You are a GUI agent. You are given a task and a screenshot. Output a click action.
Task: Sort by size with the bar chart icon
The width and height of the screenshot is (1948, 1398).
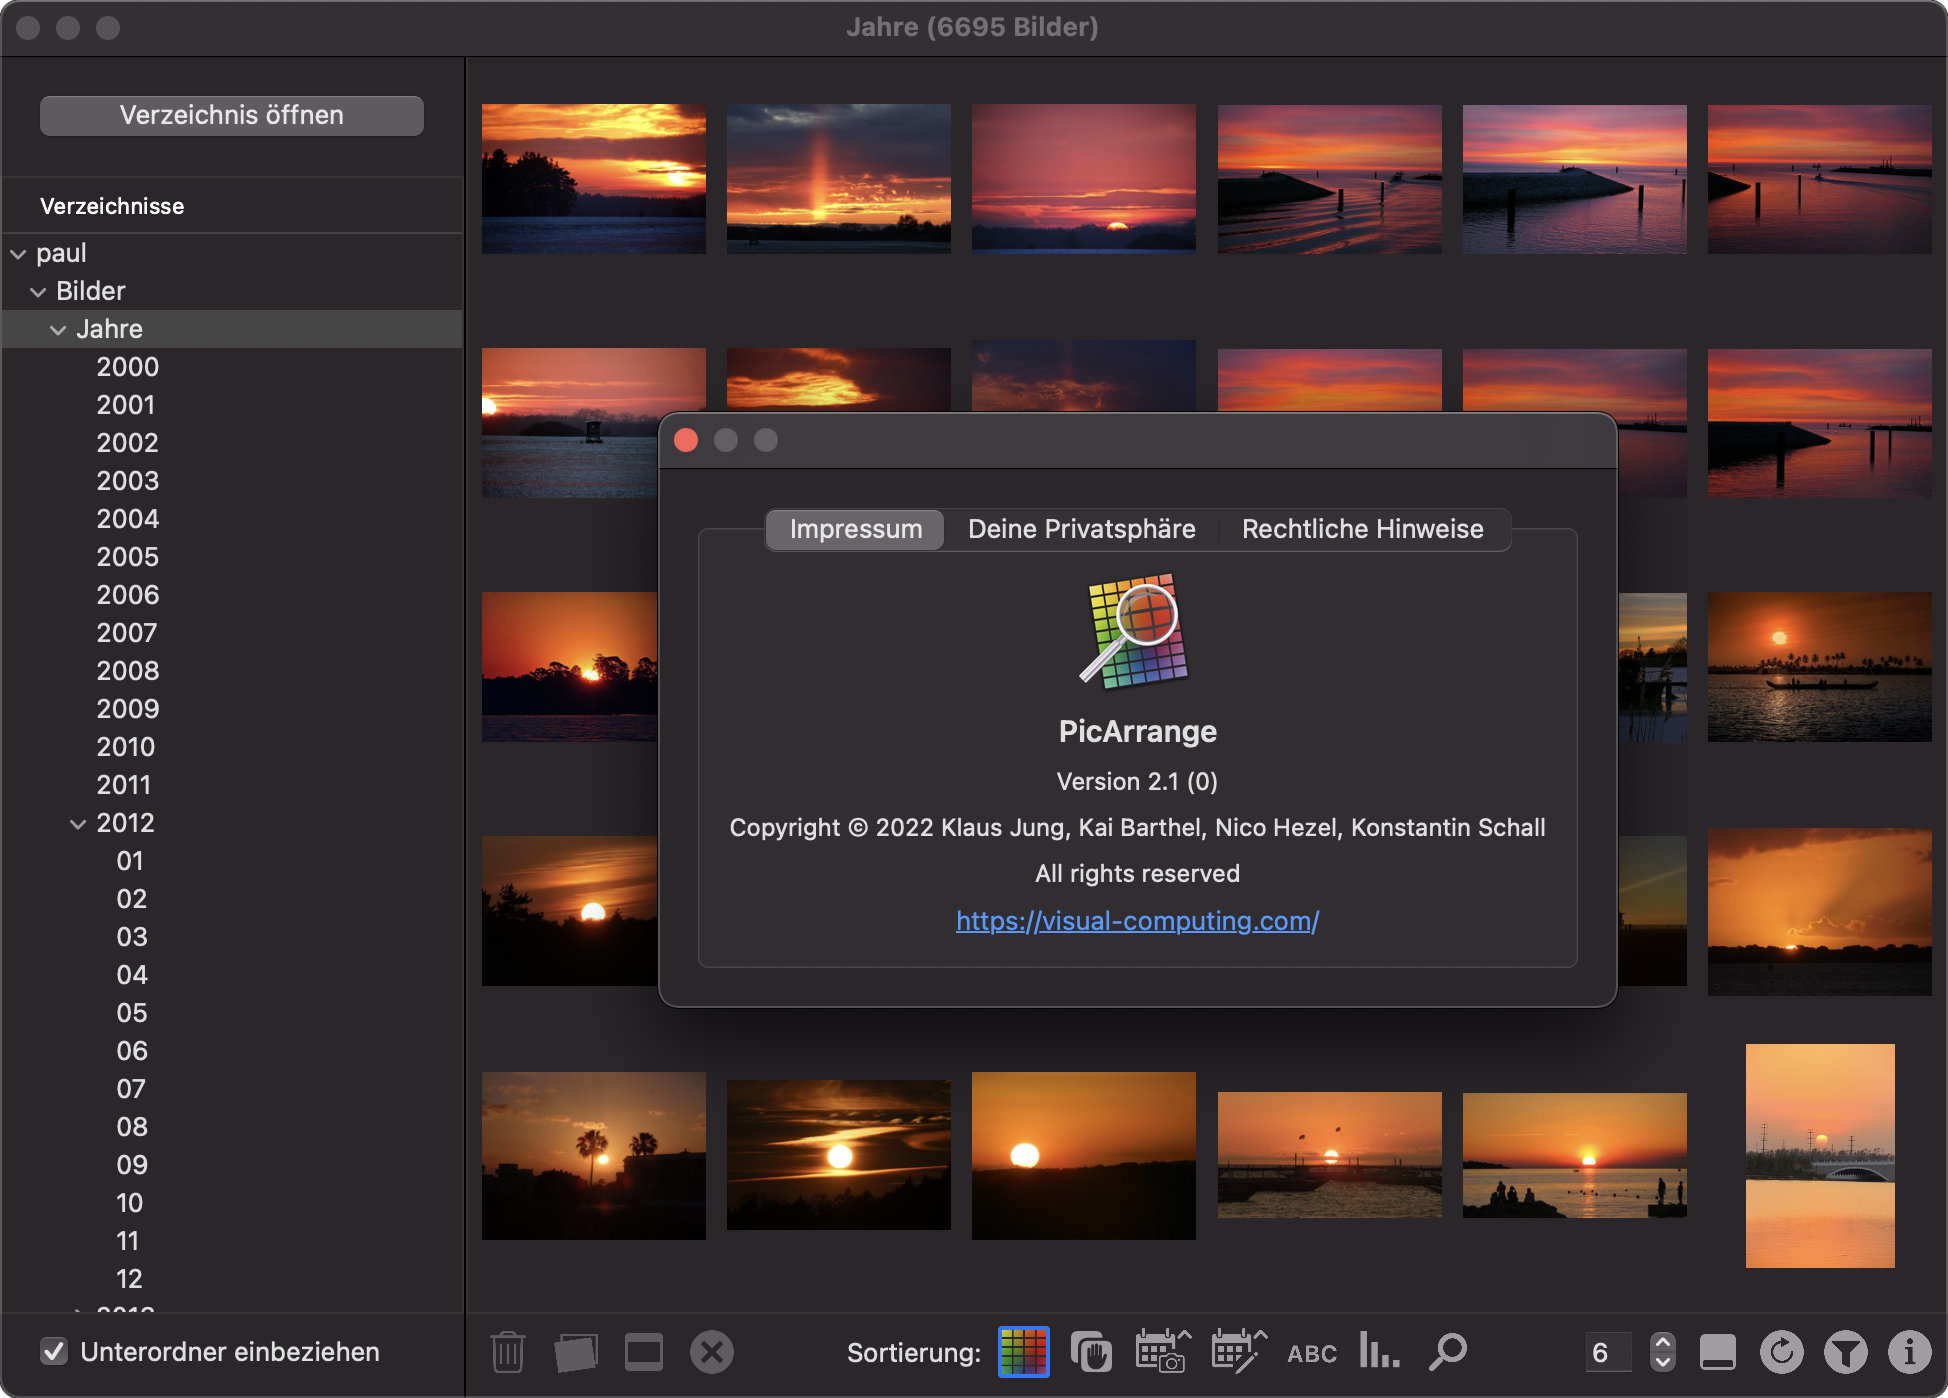click(x=1379, y=1351)
